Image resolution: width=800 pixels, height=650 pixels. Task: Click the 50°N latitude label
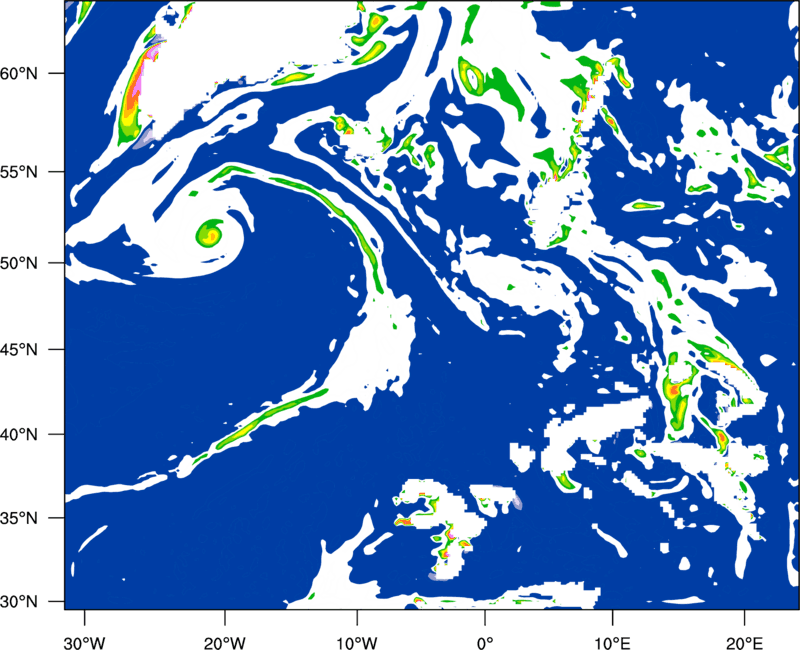coord(19,263)
